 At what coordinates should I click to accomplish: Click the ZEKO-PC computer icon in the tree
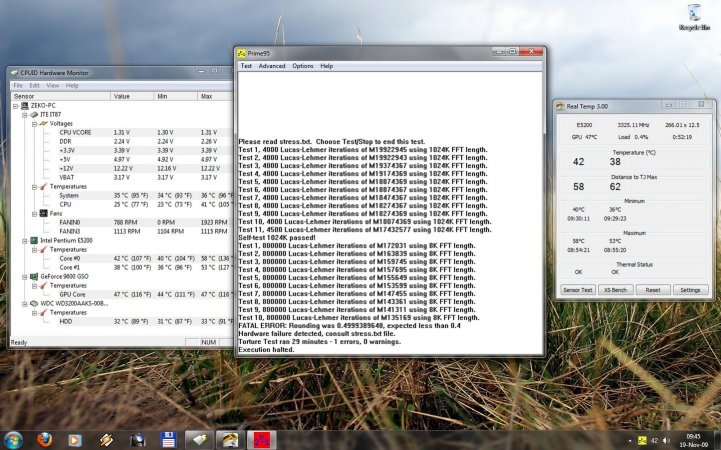pos(25,106)
